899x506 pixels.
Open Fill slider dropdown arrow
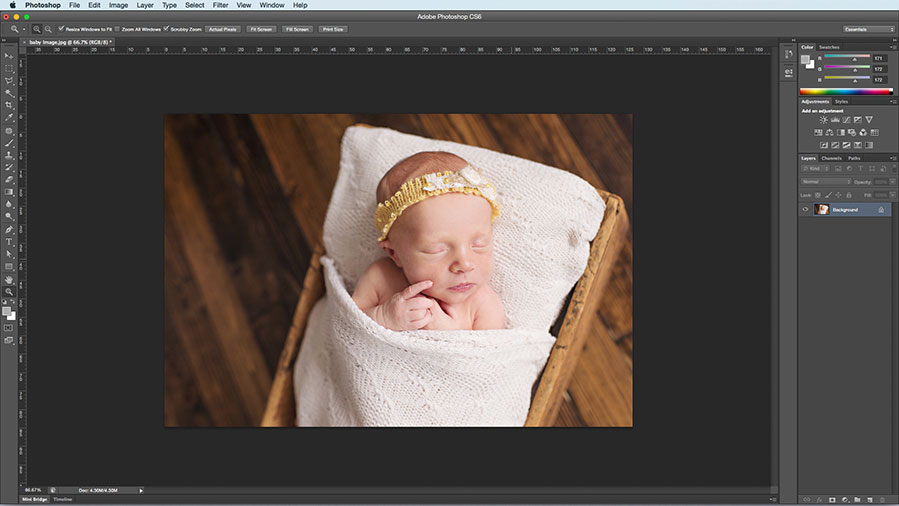point(893,195)
